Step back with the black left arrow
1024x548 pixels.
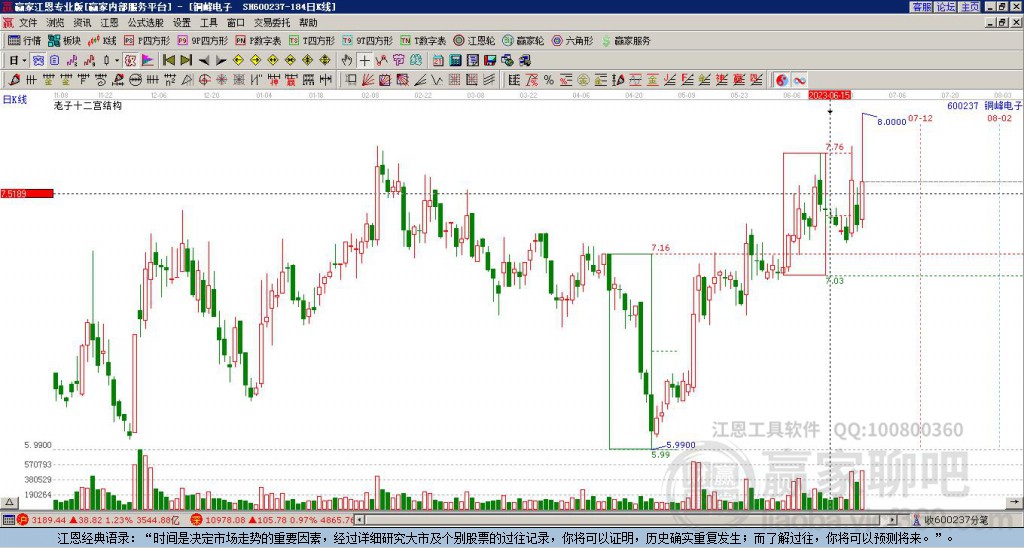[204, 61]
